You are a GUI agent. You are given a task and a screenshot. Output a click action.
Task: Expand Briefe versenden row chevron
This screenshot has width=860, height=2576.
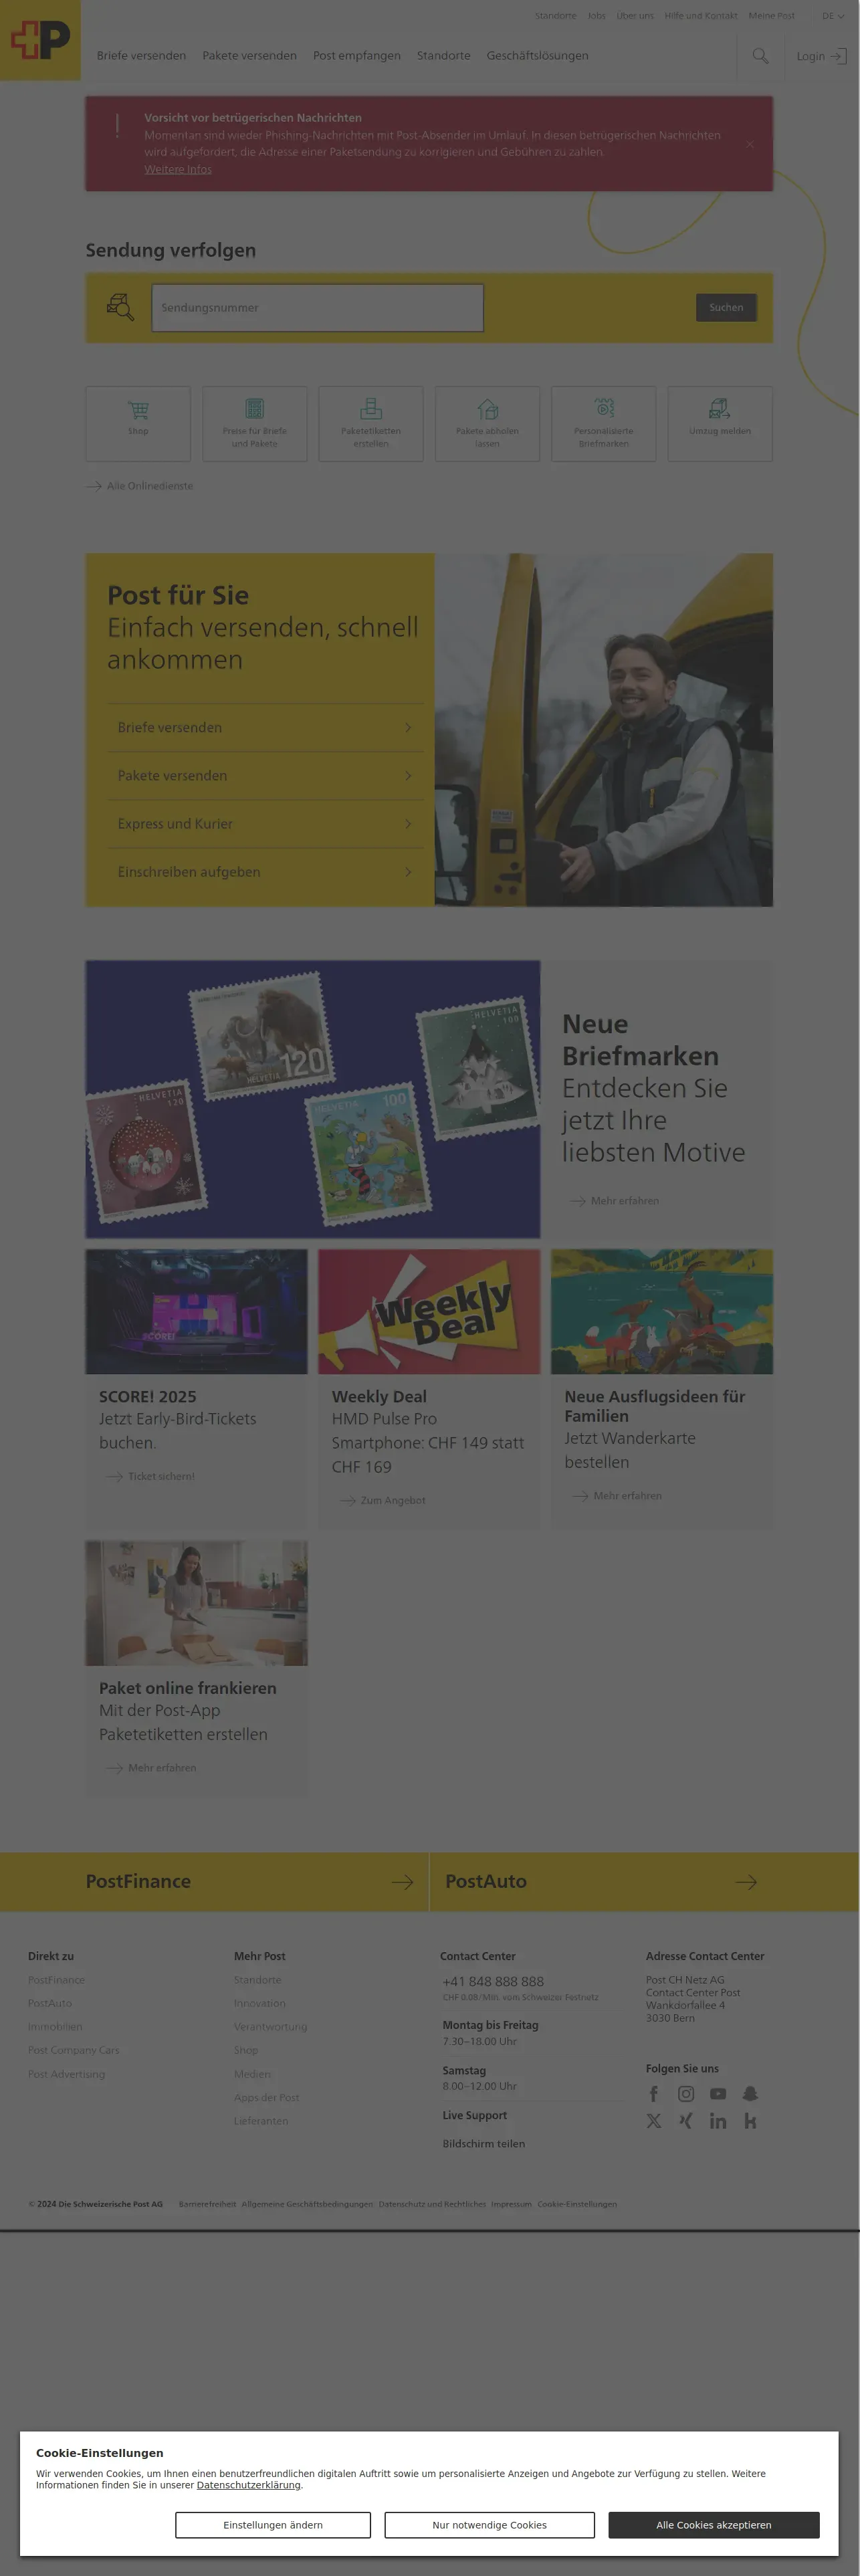pyautogui.click(x=408, y=728)
